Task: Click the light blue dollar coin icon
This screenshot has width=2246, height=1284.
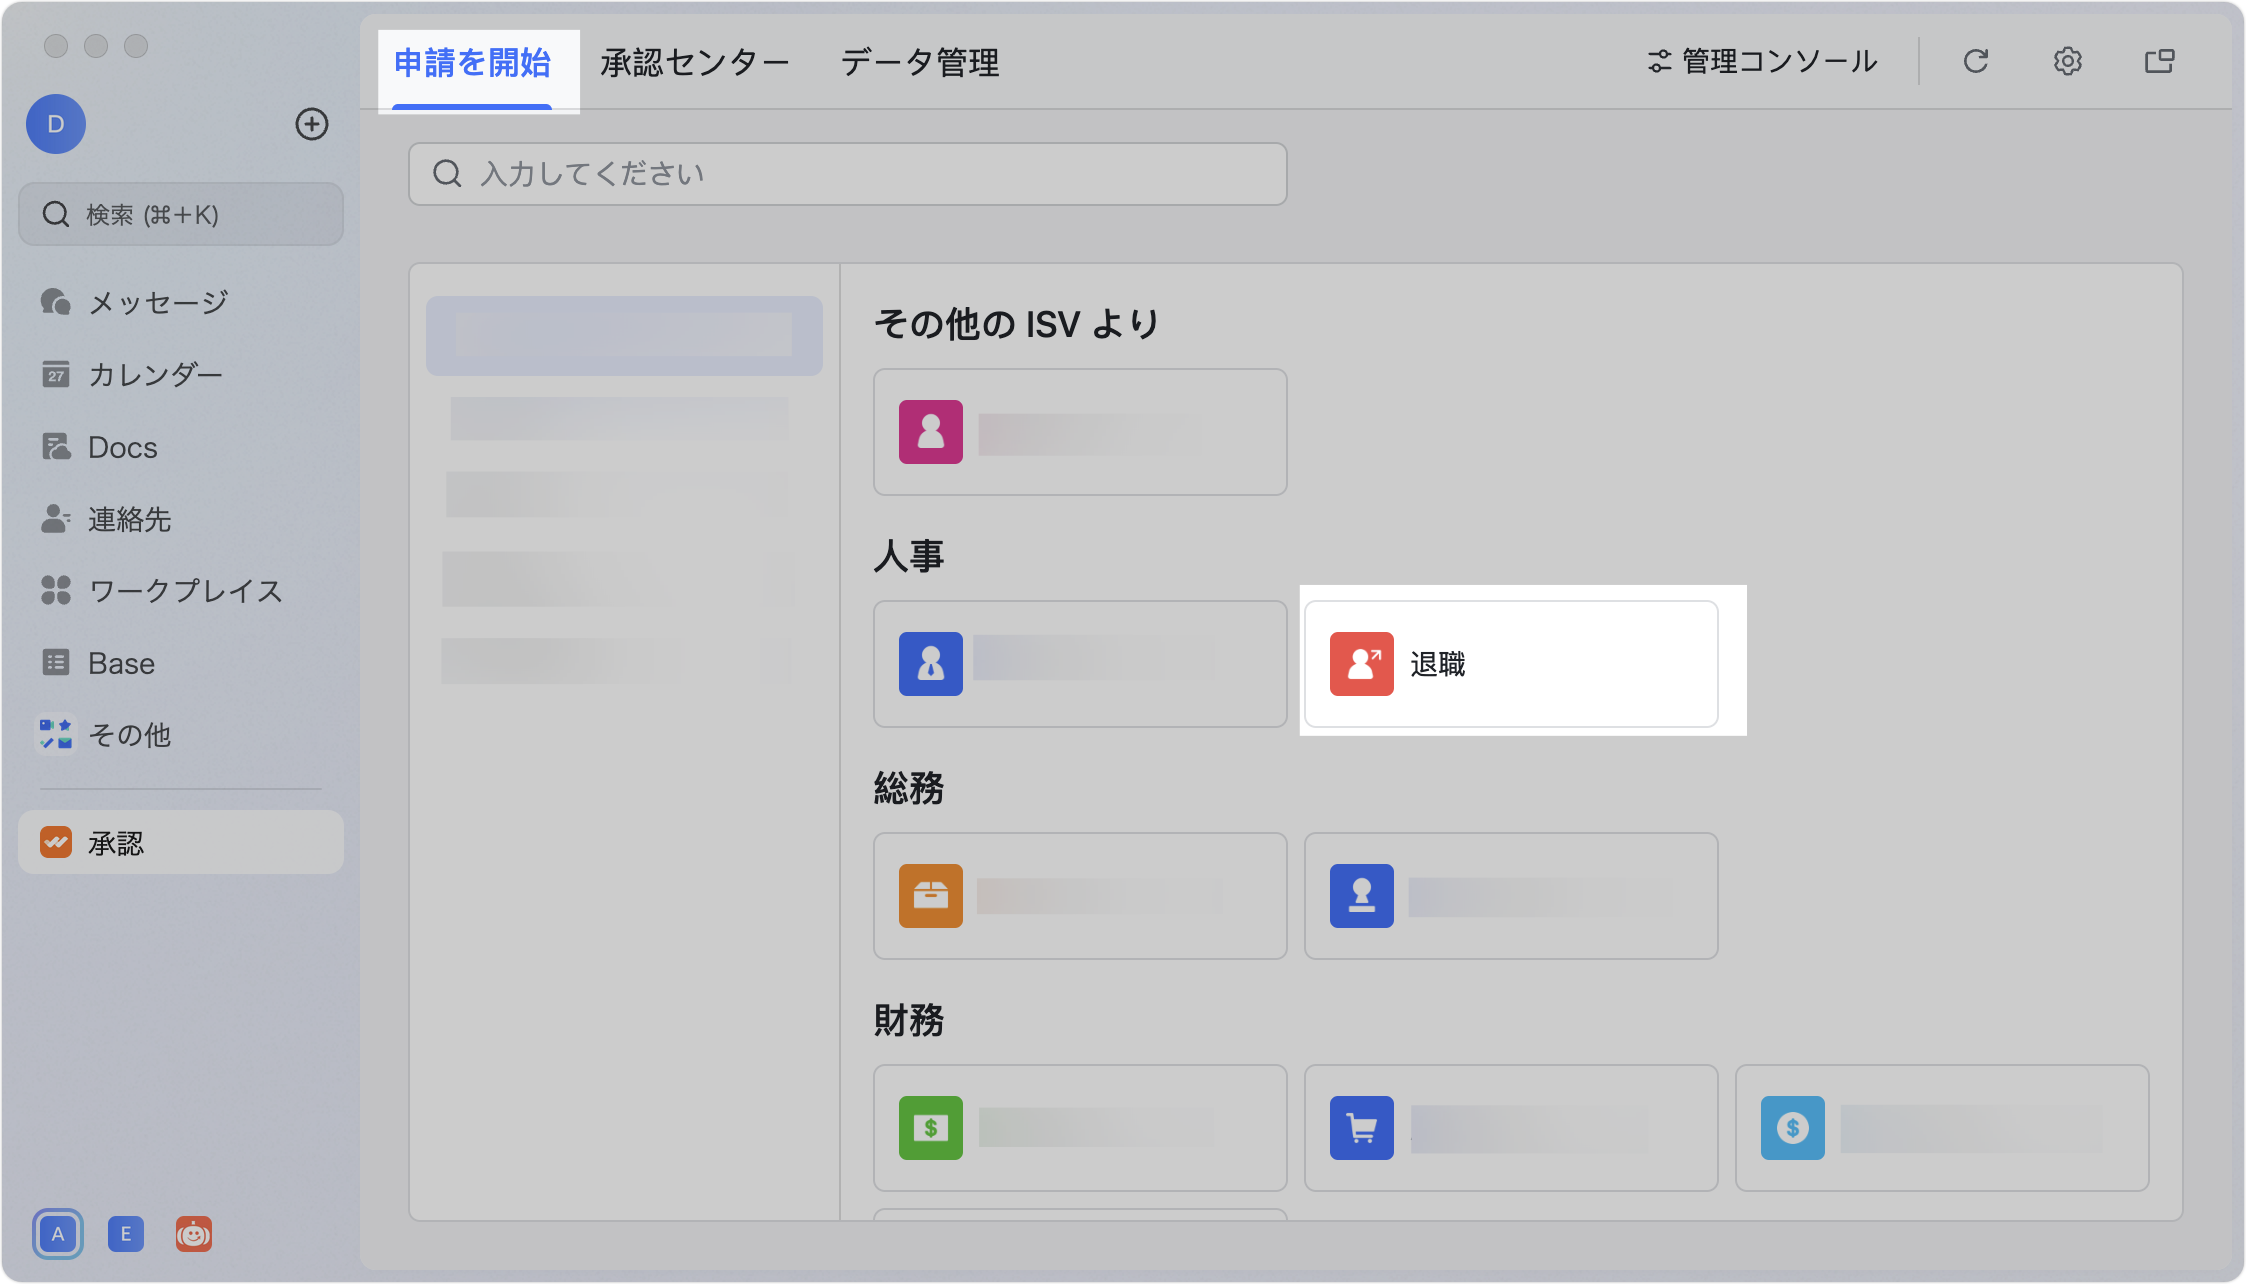Action: pyautogui.click(x=1793, y=1128)
